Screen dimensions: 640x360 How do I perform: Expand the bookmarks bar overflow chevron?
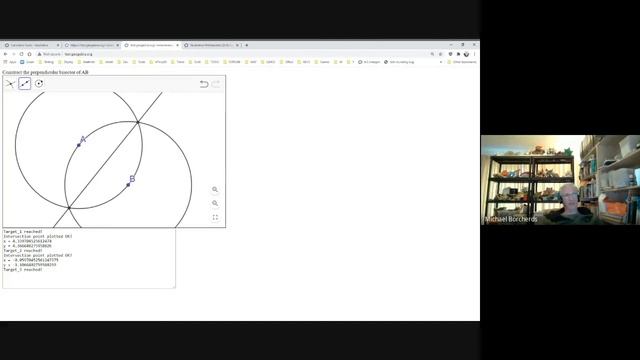[x=441, y=62]
